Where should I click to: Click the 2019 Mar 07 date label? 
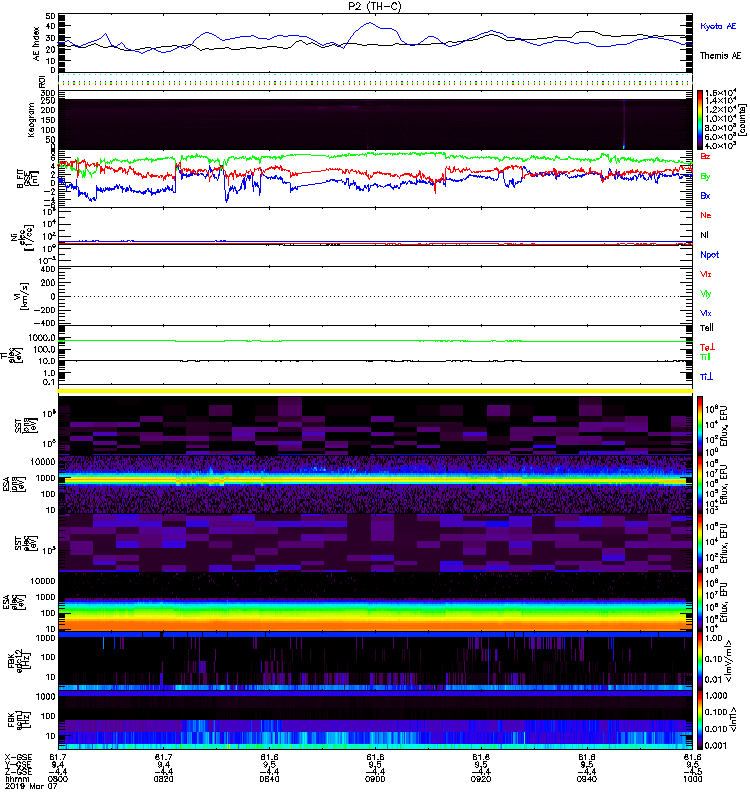point(25,787)
